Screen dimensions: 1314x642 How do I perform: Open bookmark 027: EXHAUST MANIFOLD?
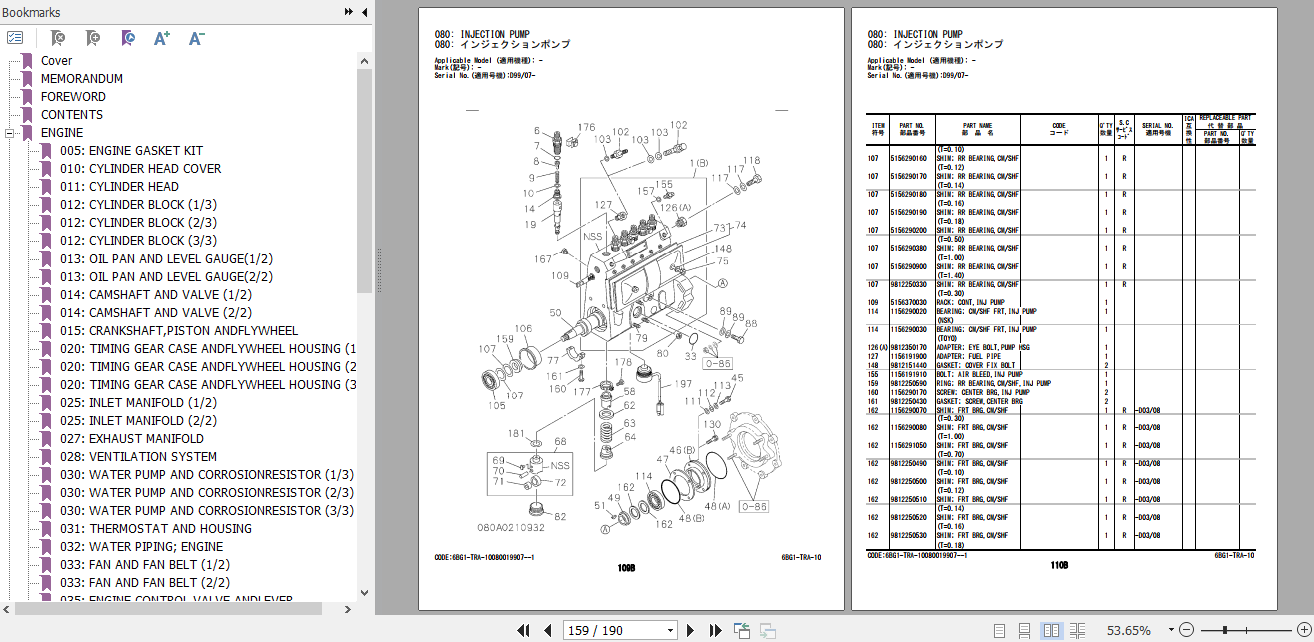132,439
